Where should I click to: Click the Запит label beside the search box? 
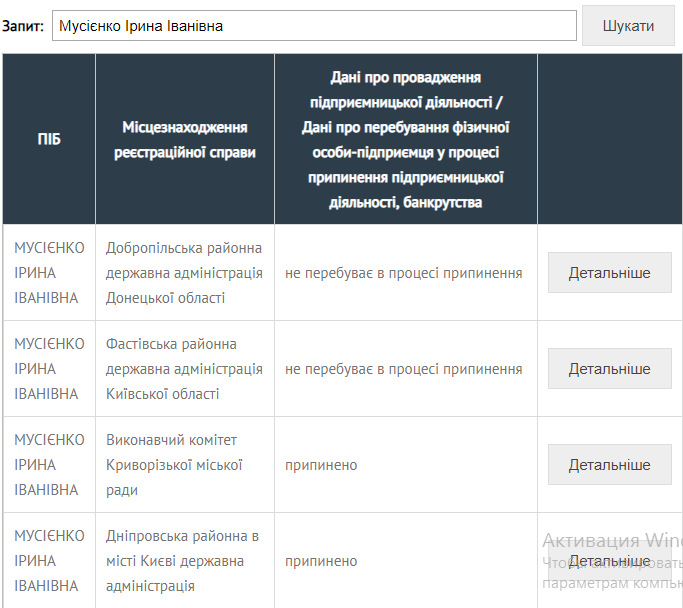coord(23,26)
